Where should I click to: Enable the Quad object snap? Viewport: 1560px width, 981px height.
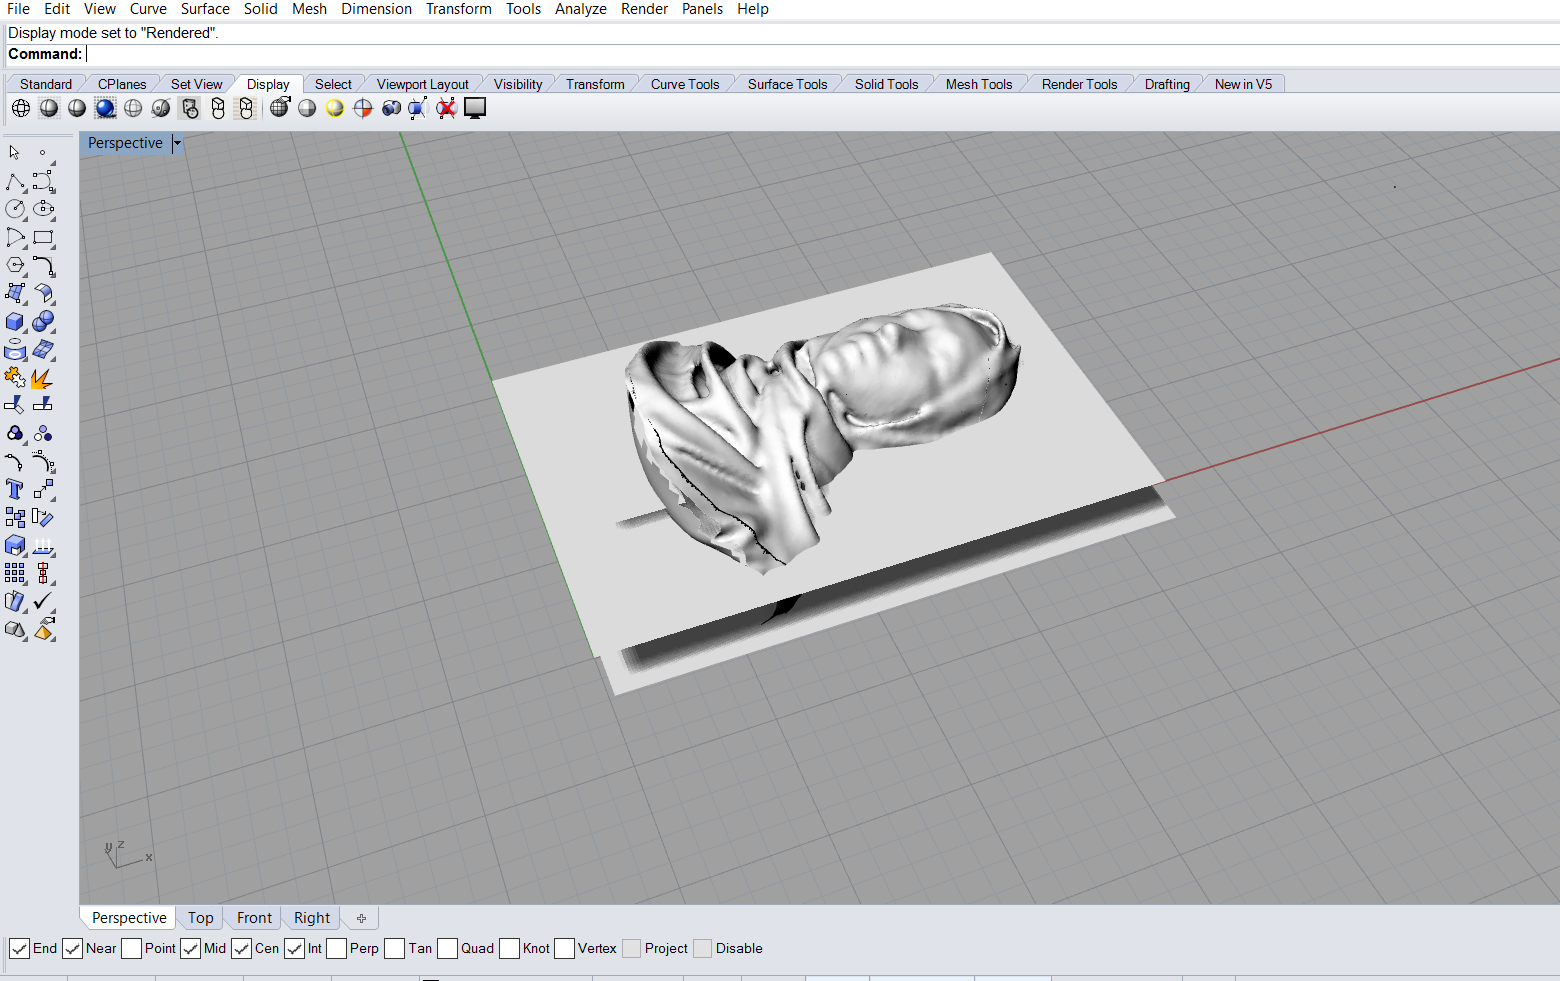447,948
